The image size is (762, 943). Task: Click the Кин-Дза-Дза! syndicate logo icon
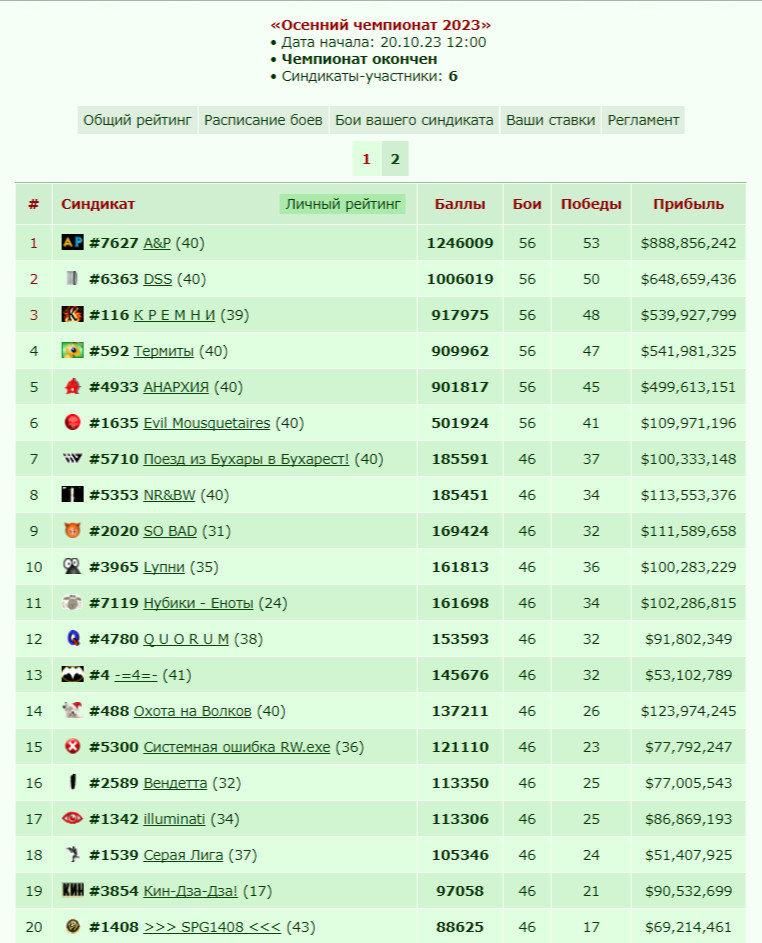[x=72, y=890]
